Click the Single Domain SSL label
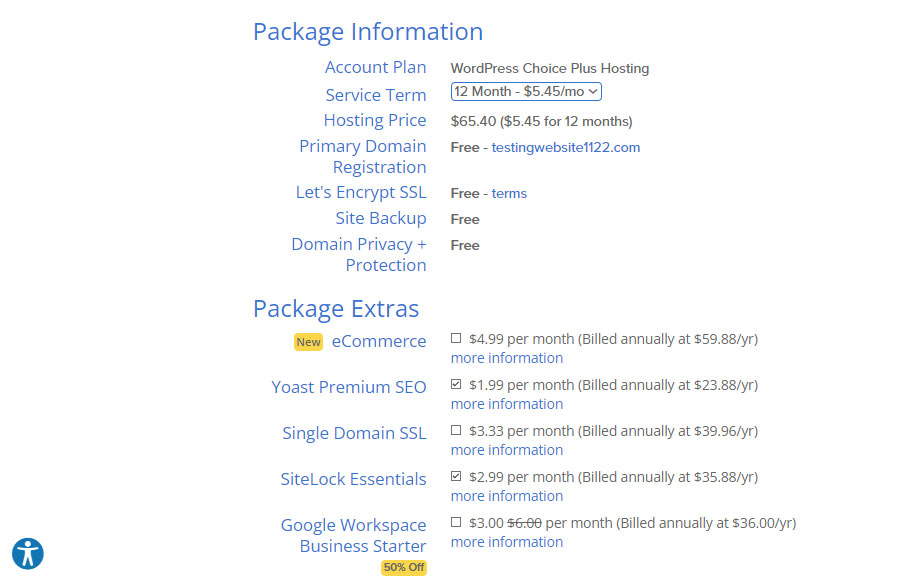901x583 pixels. point(354,433)
